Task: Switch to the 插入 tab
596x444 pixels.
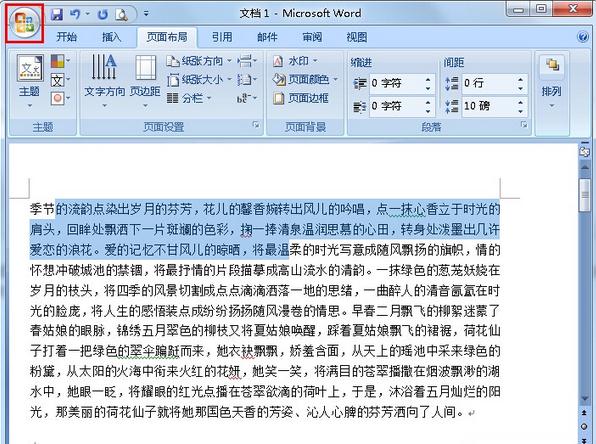Action: [111, 37]
